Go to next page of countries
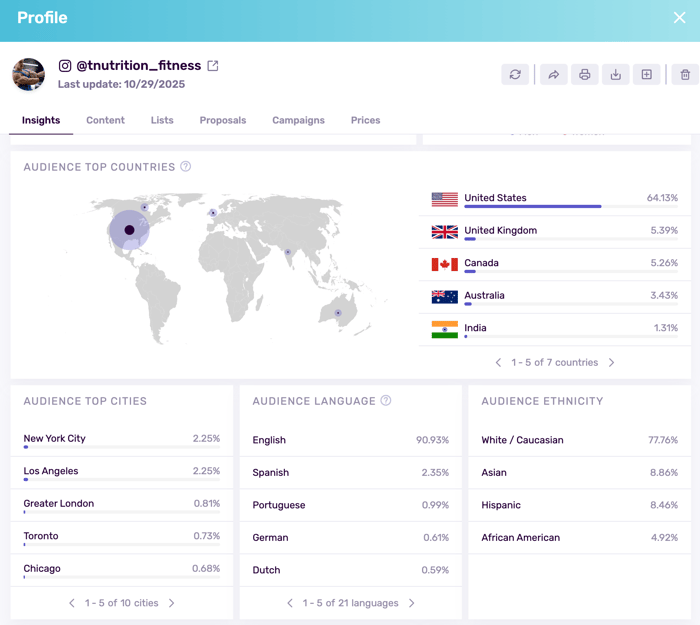 [612, 363]
